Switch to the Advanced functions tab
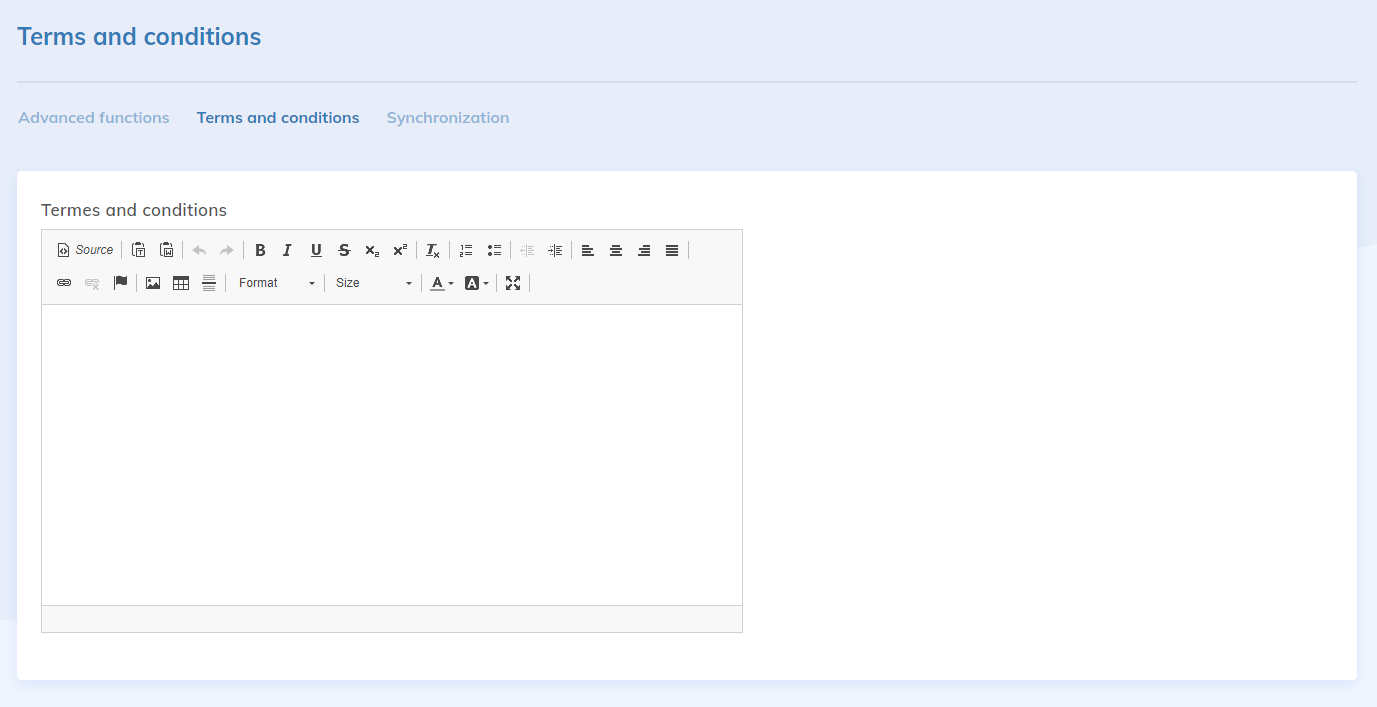Viewport: 1377px width, 707px height. tap(94, 118)
